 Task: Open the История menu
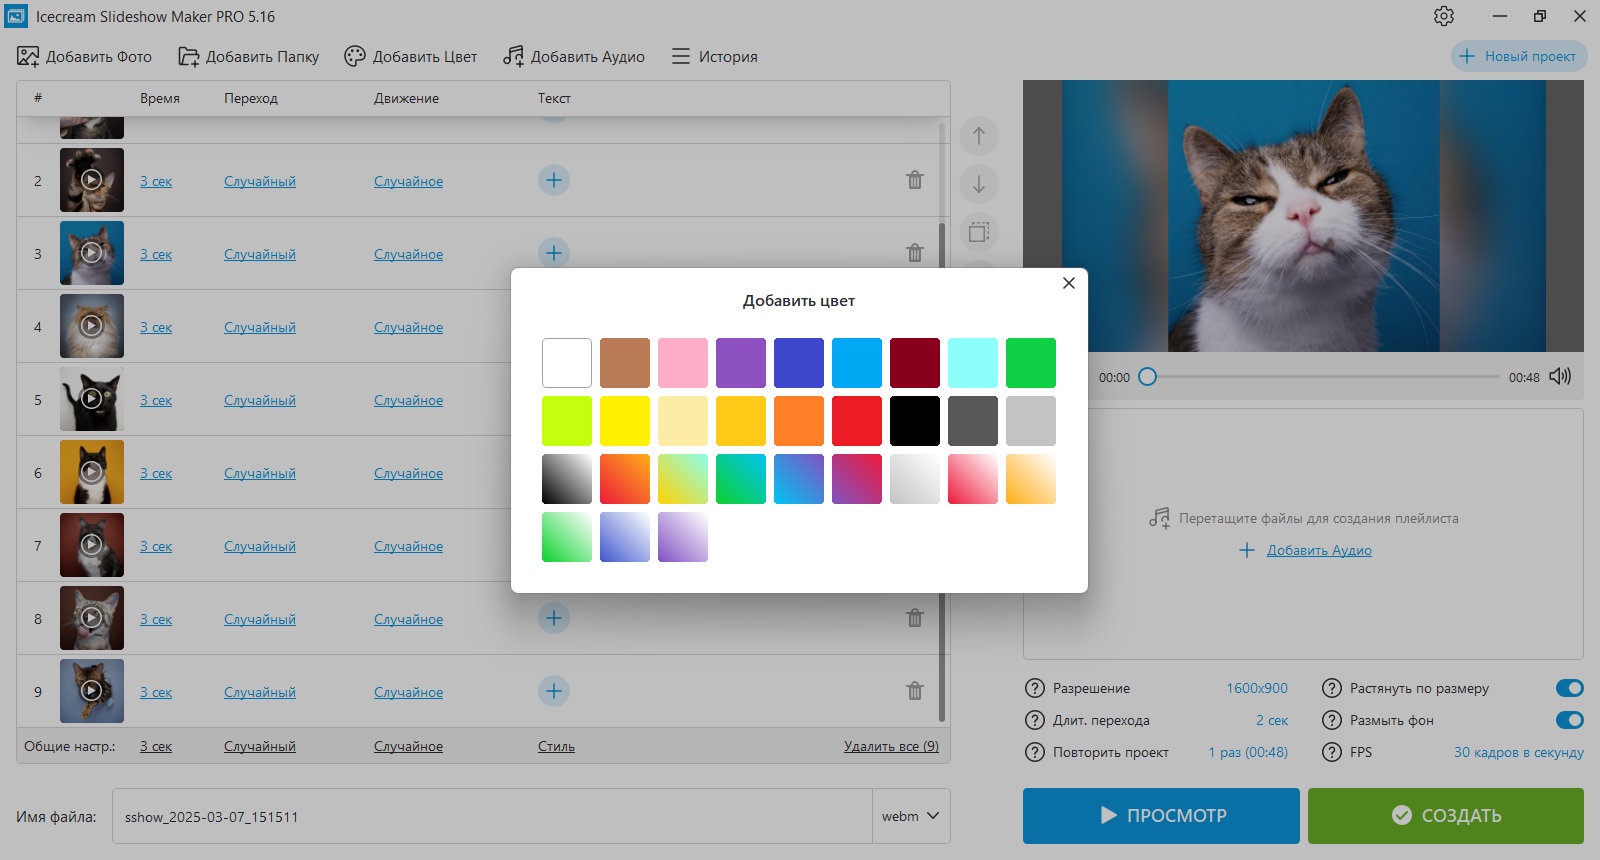click(715, 56)
